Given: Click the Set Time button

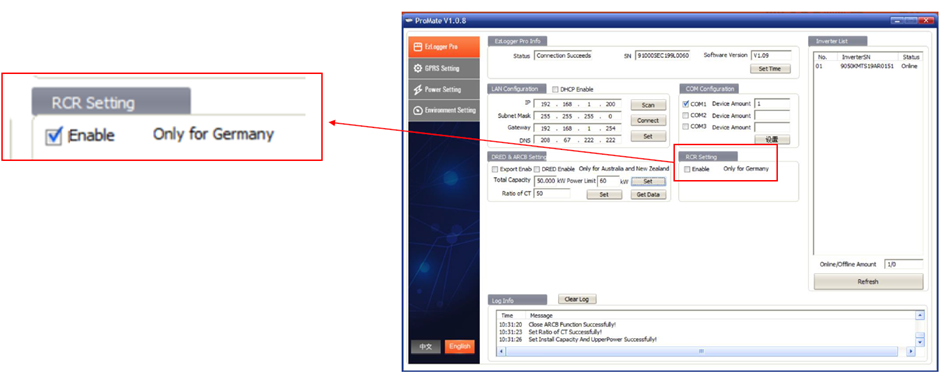Looking at the screenshot, I should pyautogui.click(x=770, y=69).
